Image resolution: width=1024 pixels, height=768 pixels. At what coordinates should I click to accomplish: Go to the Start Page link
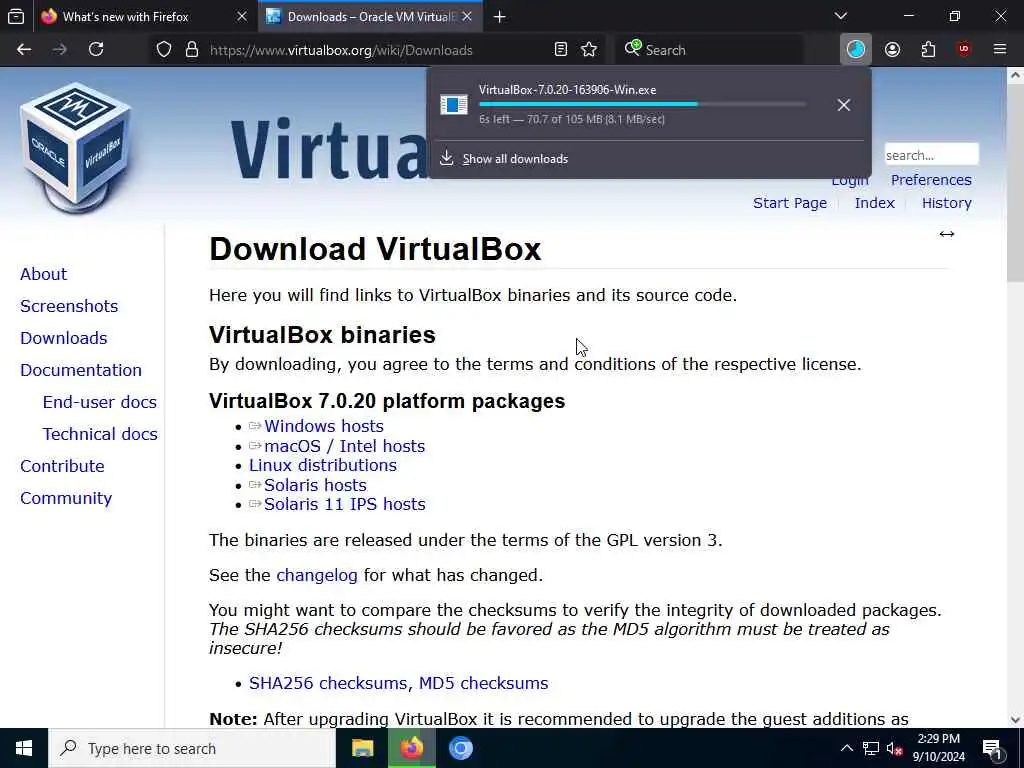coord(790,203)
